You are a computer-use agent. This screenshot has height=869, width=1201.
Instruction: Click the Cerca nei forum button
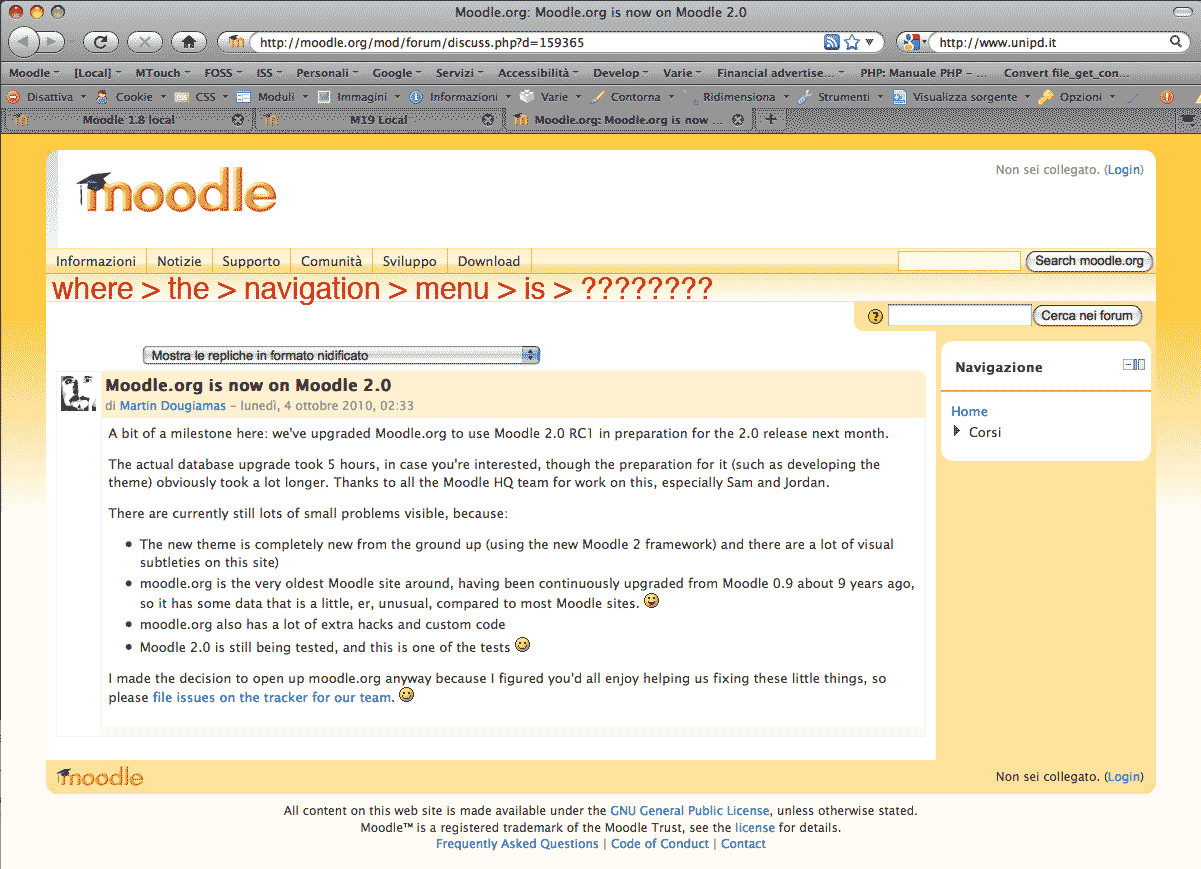pos(1087,315)
